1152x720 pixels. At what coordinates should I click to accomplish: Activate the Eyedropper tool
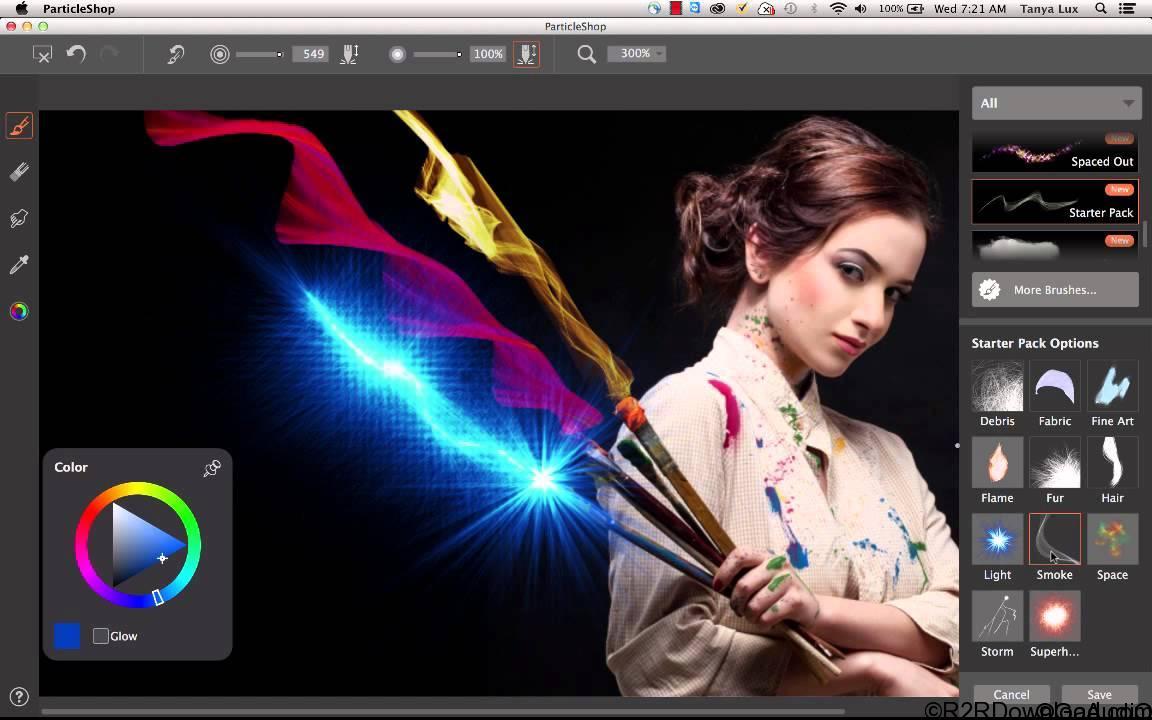19,264
